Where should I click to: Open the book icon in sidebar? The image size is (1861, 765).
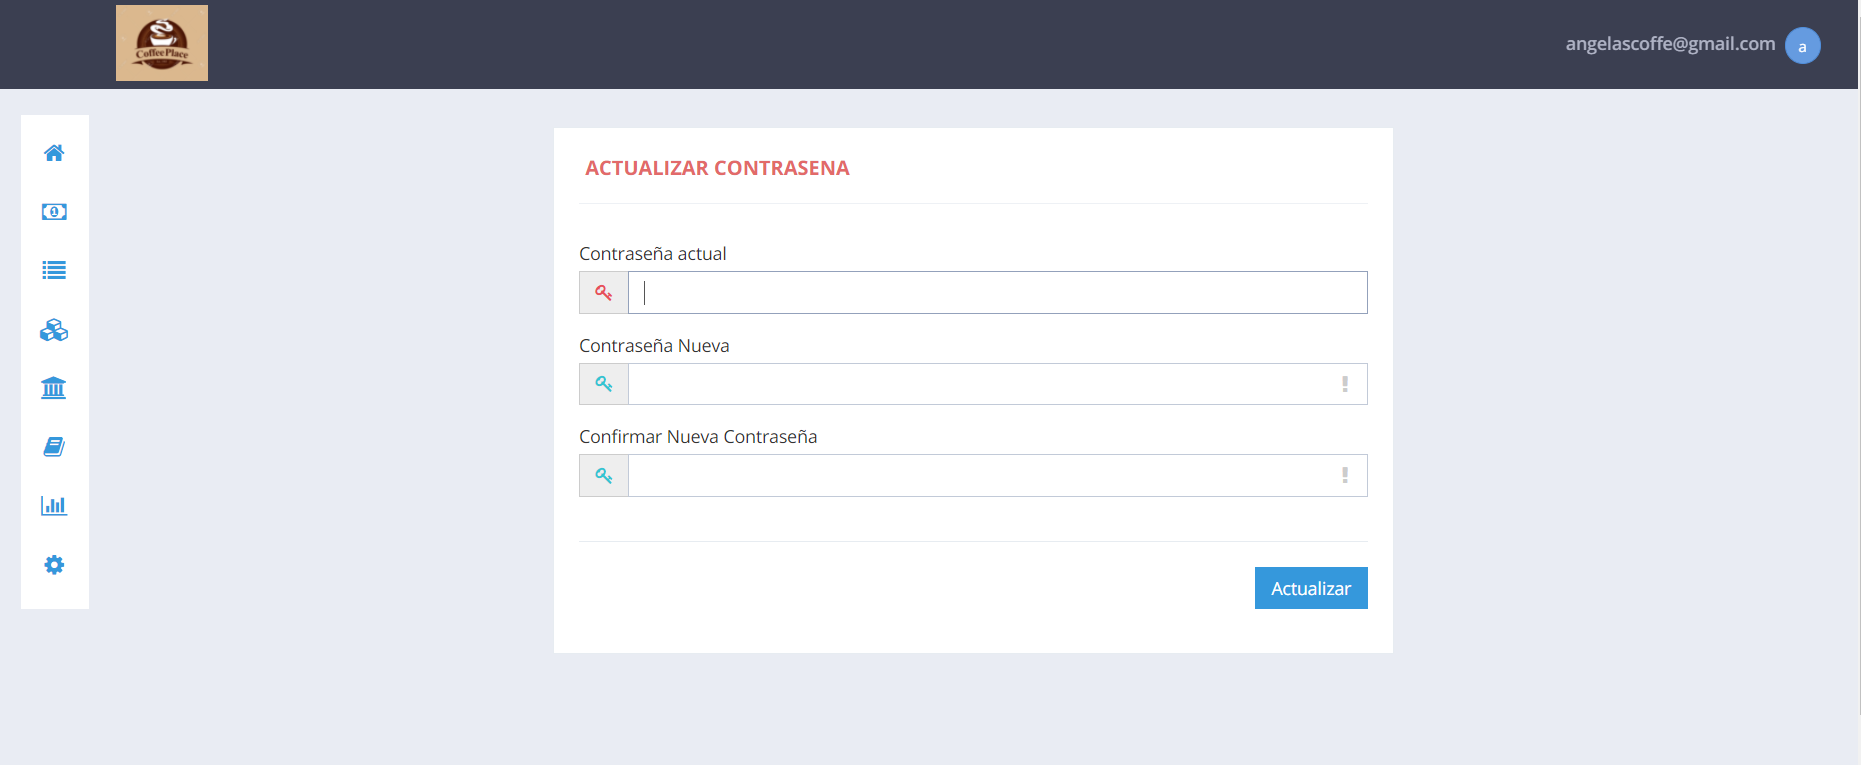pyautogui.click(x=54, y=447)
